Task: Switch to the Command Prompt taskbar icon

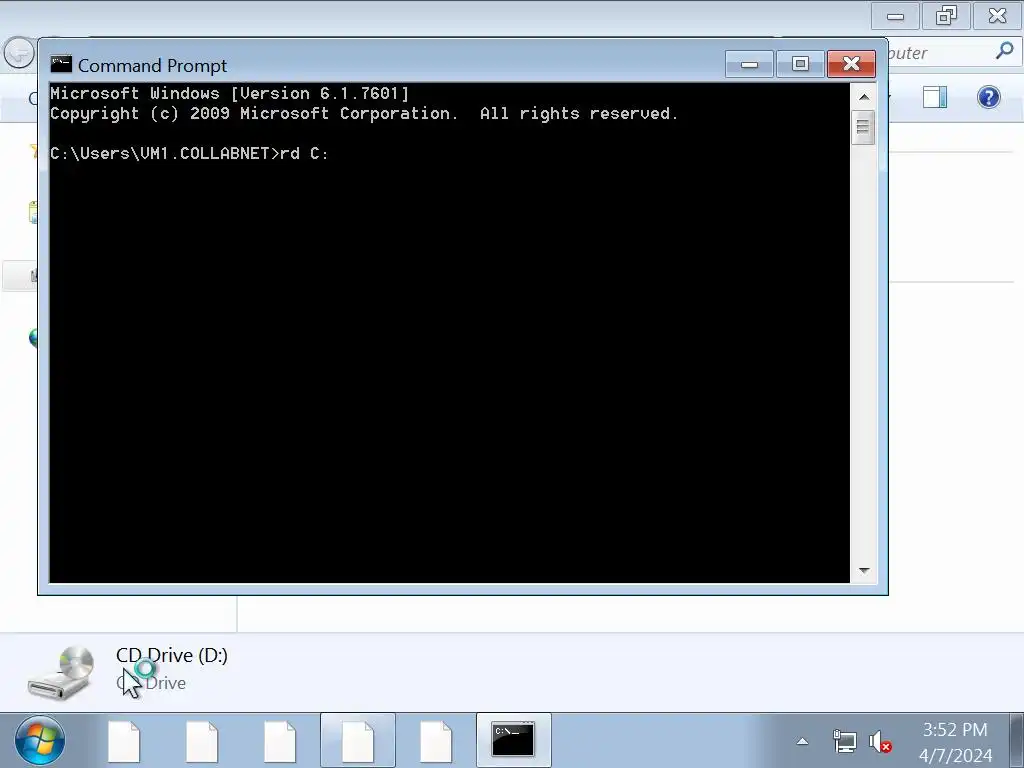Action: pos(513,740)
